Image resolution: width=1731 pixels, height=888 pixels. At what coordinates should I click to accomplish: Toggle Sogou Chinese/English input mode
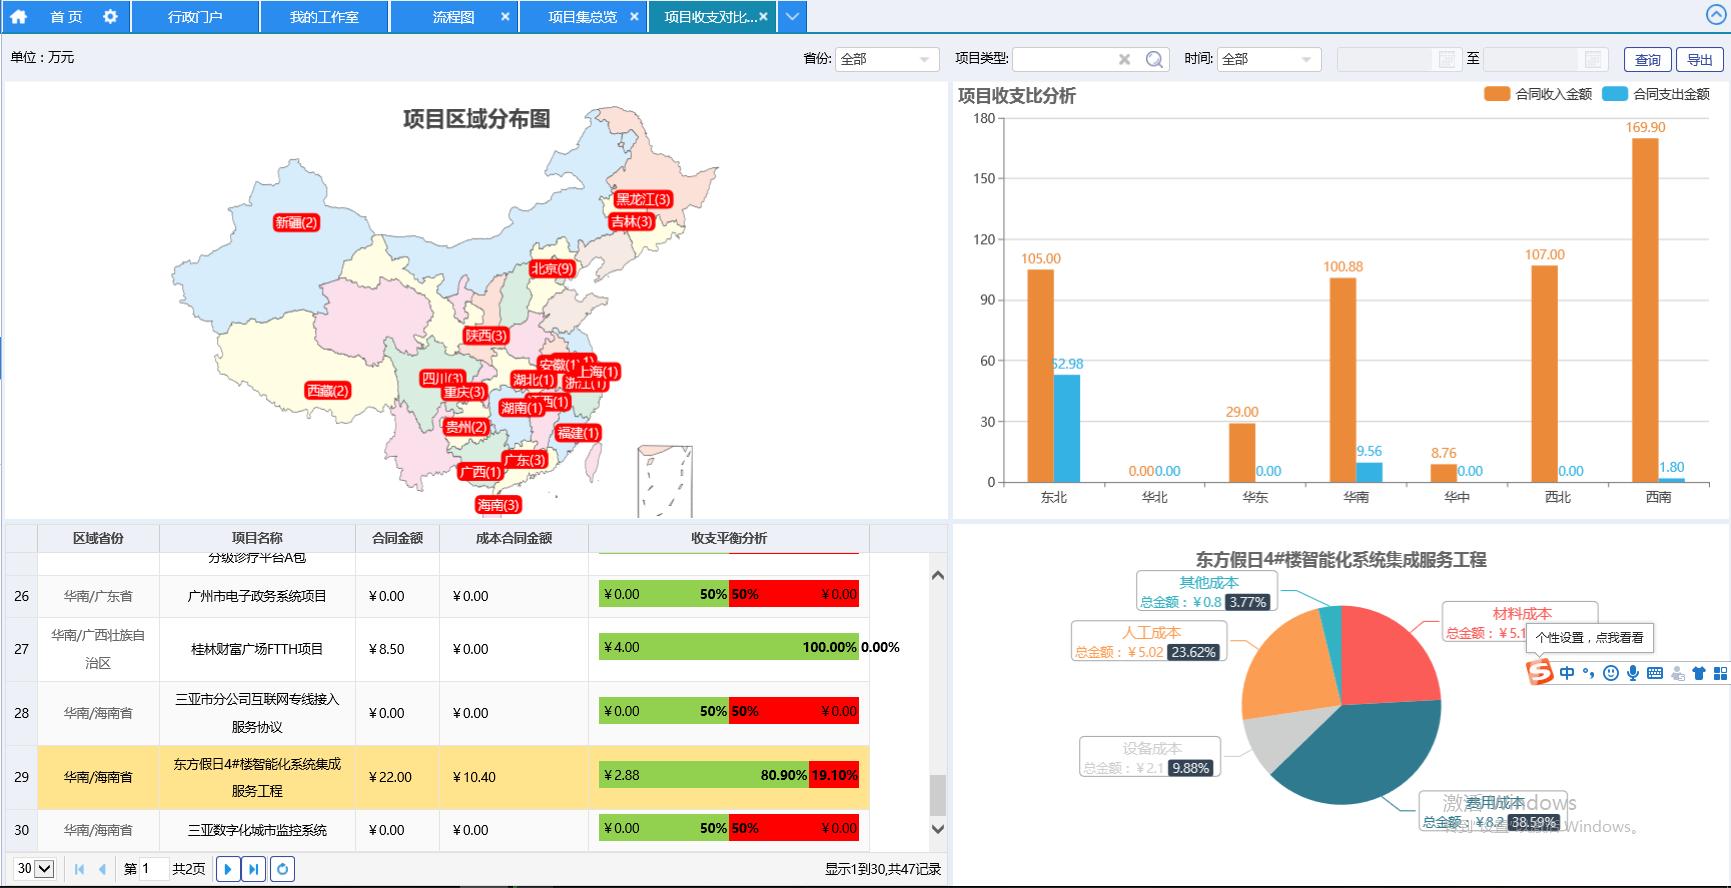[1567, 673]
